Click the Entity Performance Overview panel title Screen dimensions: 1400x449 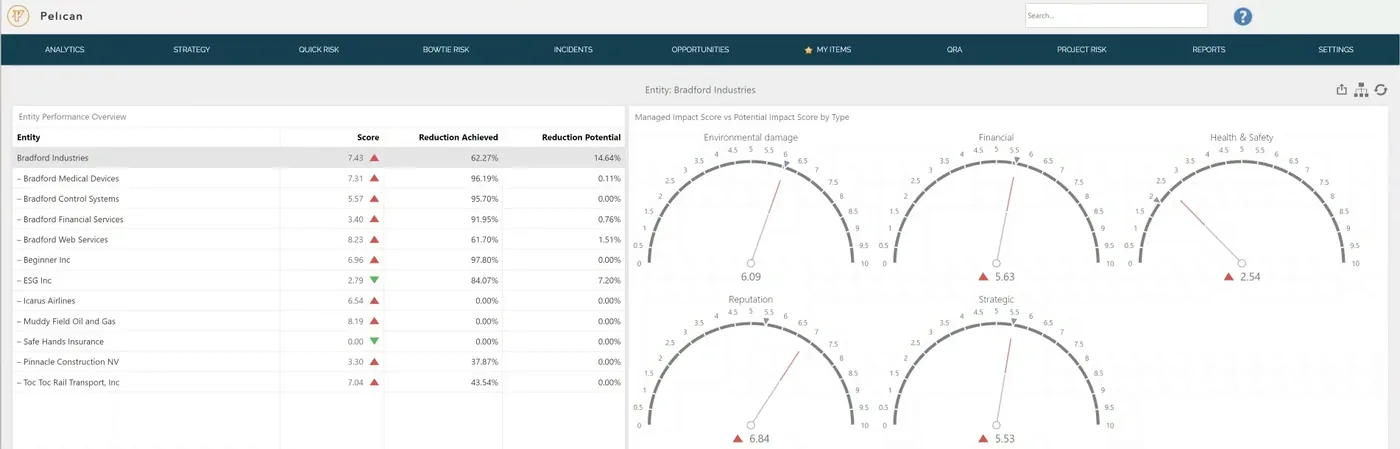coord(72,117)
